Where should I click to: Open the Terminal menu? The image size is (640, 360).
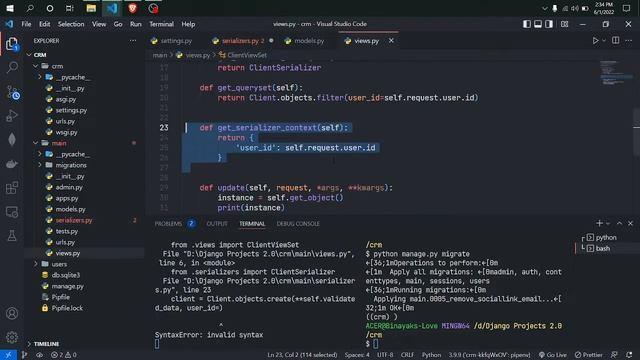click(x=161, y=24)
